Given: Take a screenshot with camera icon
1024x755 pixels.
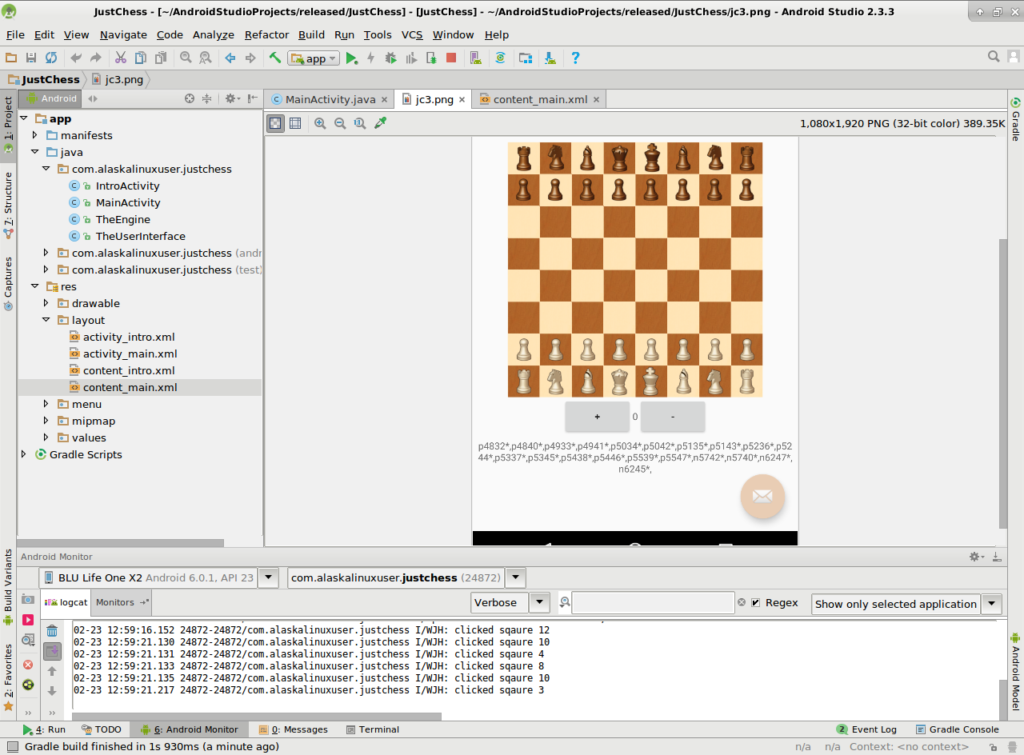Looking at the screenshot, I should click(x=28, y=601).
